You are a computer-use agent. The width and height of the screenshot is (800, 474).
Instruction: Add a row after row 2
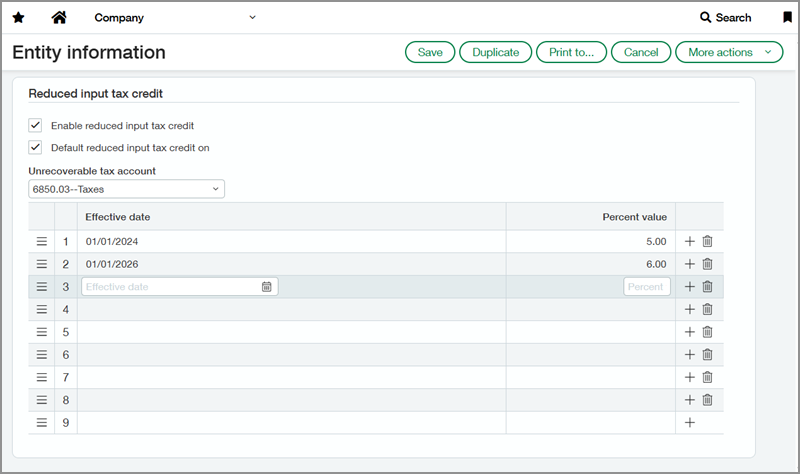click(x=689, y=264)
